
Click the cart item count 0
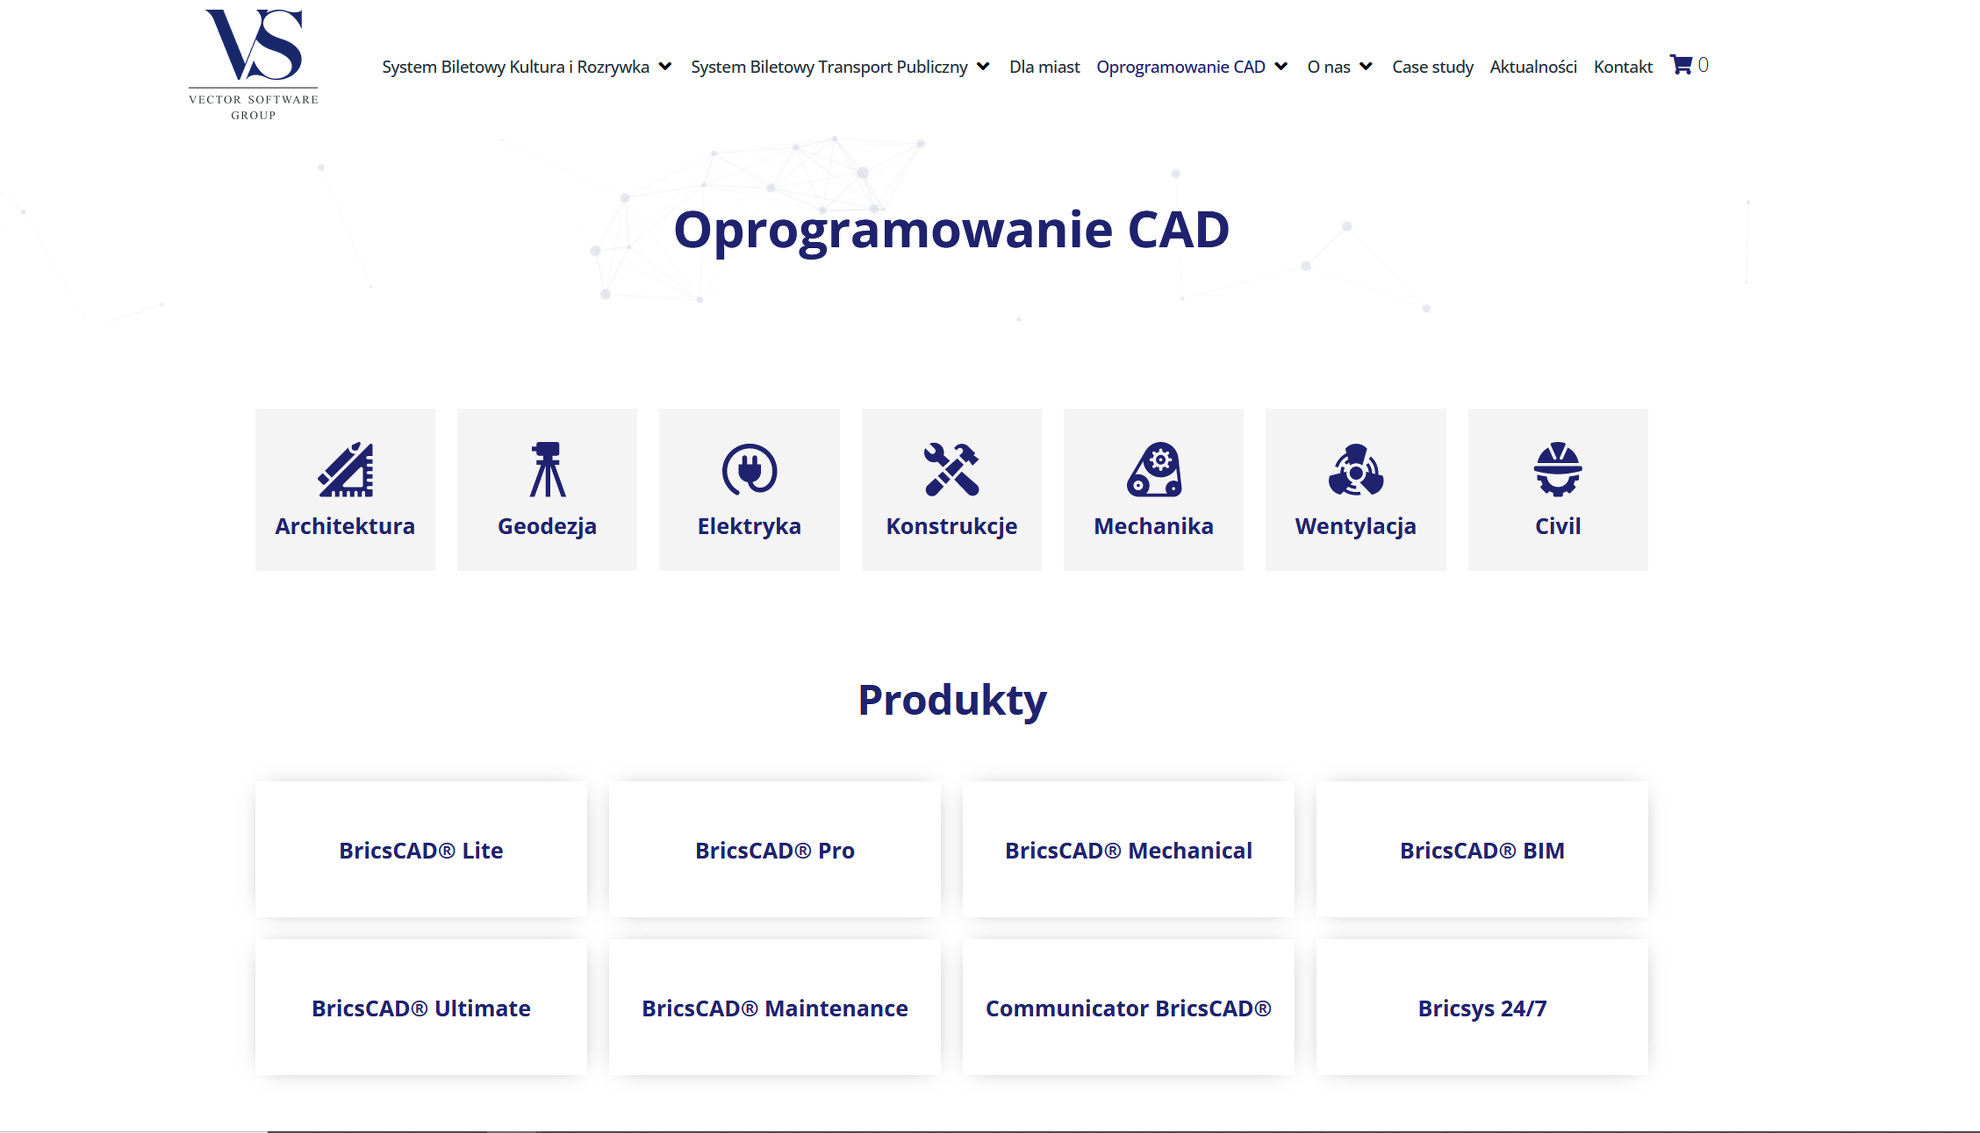[1703, 65]
